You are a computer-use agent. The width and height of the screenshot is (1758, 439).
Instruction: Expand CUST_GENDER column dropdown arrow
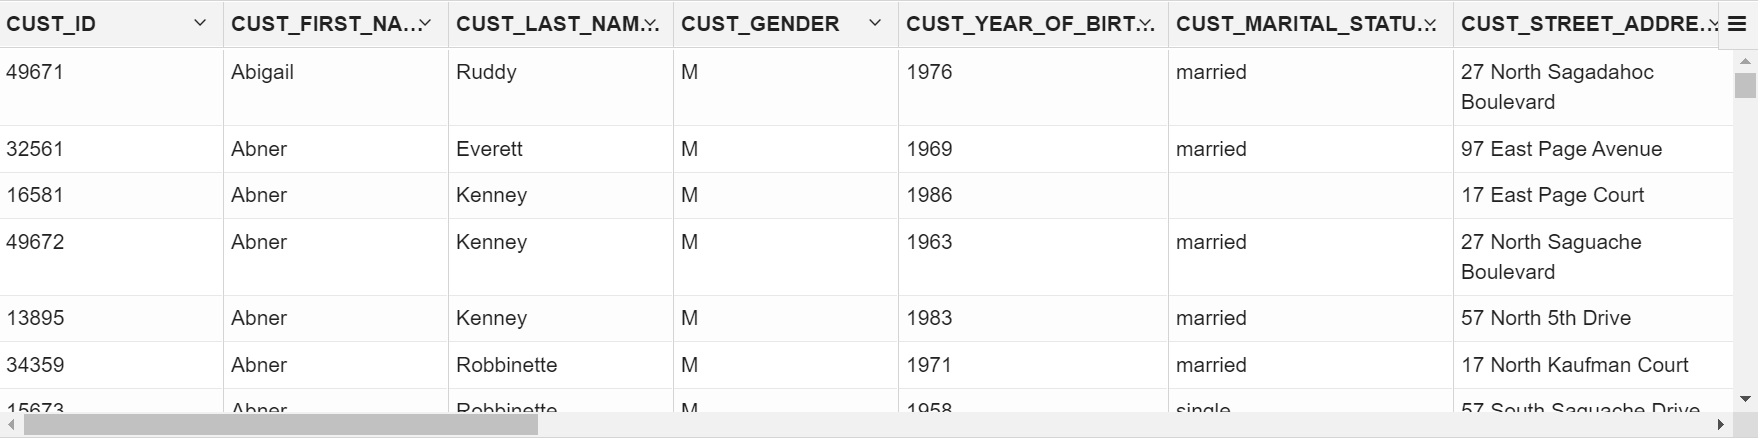pyautogui.click(x=876, y=23)
